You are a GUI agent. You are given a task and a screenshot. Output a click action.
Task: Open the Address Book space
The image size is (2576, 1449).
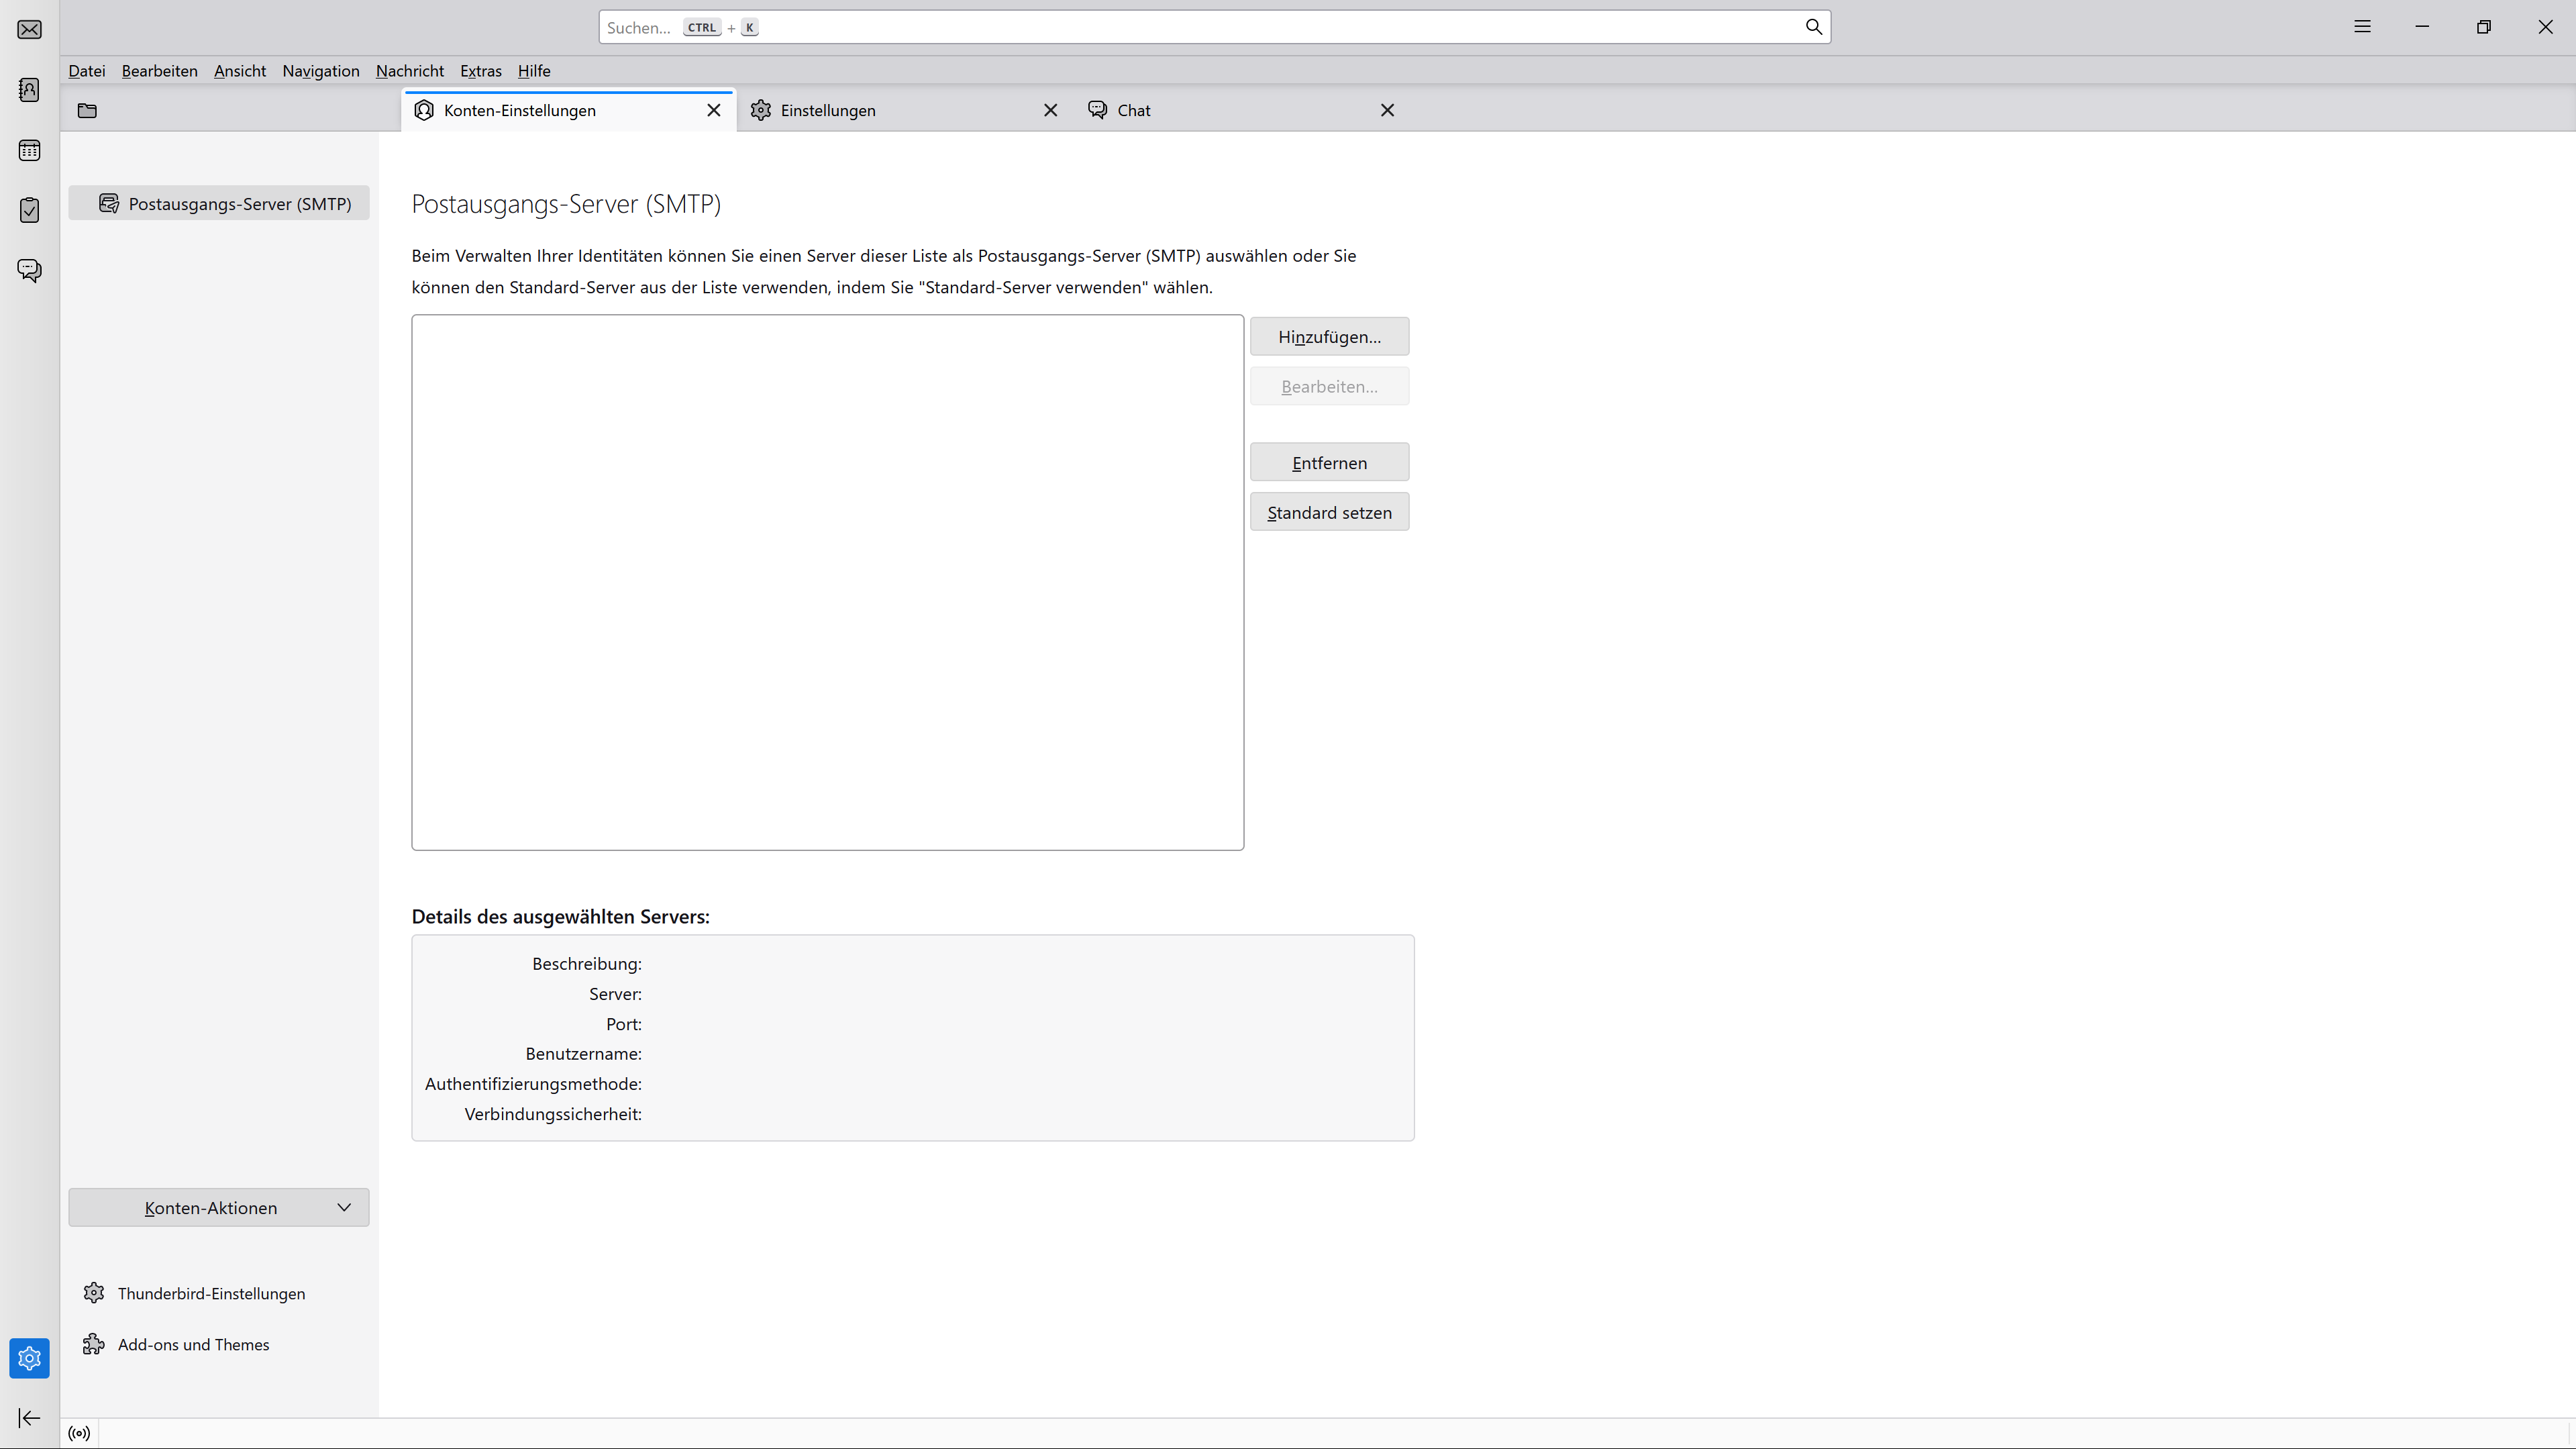[30, 90]
